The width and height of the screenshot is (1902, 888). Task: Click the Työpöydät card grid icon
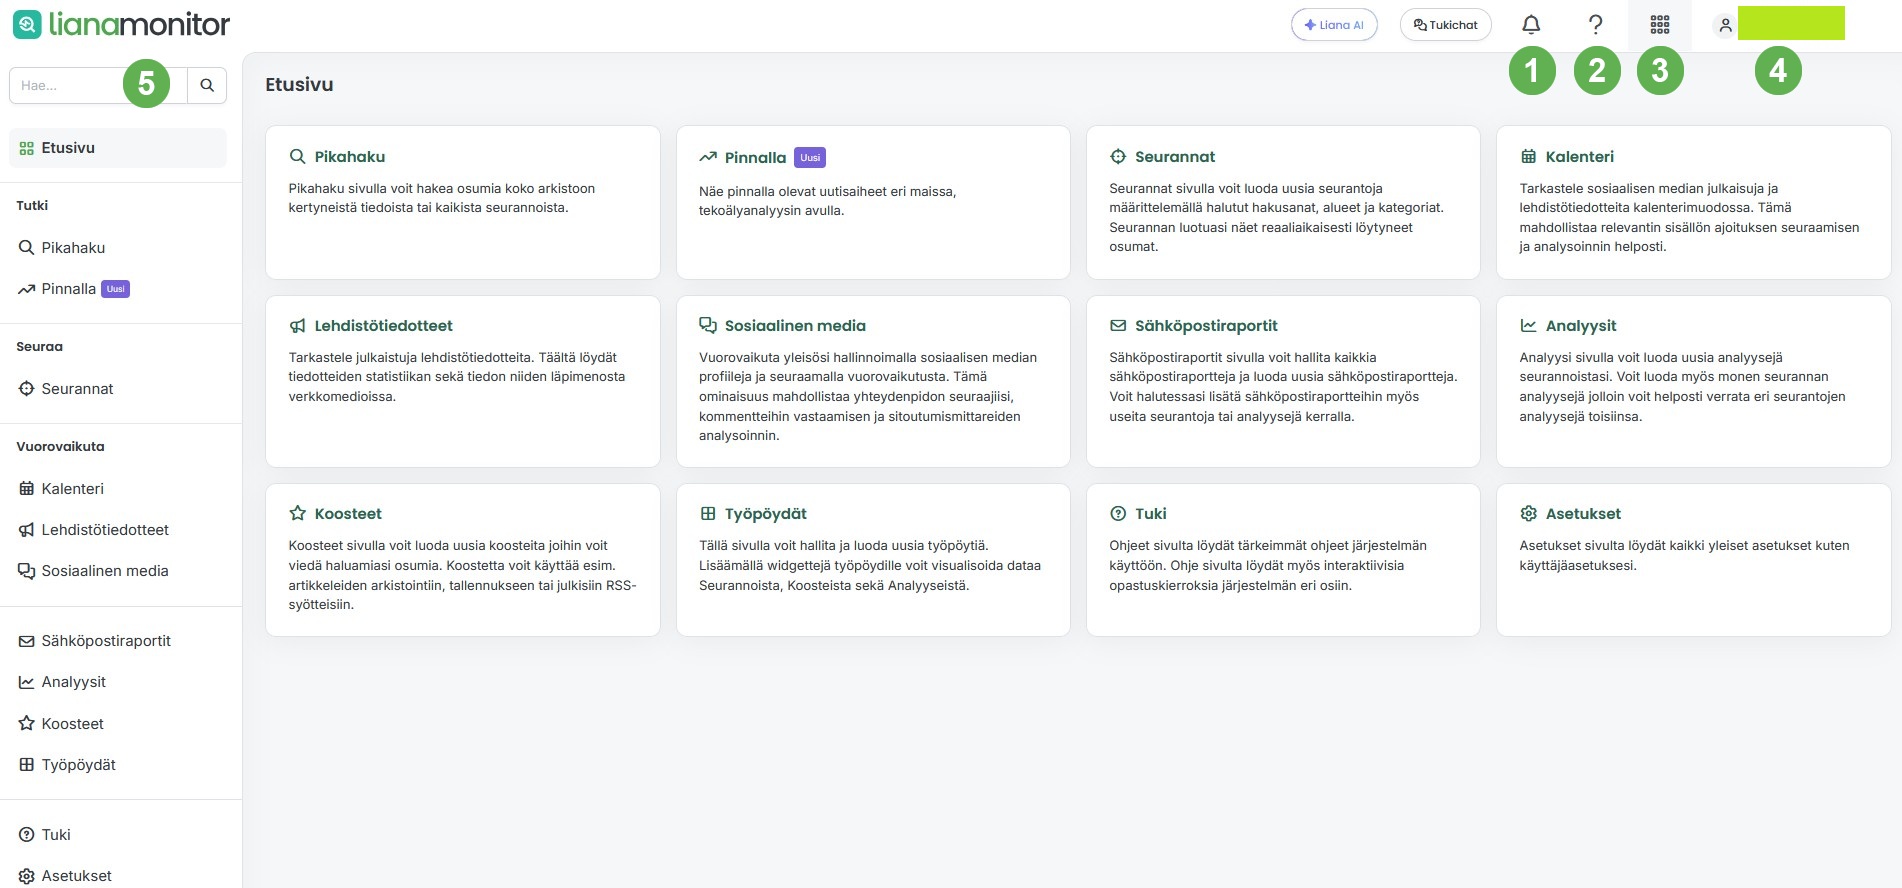click(x=708, y=514)
